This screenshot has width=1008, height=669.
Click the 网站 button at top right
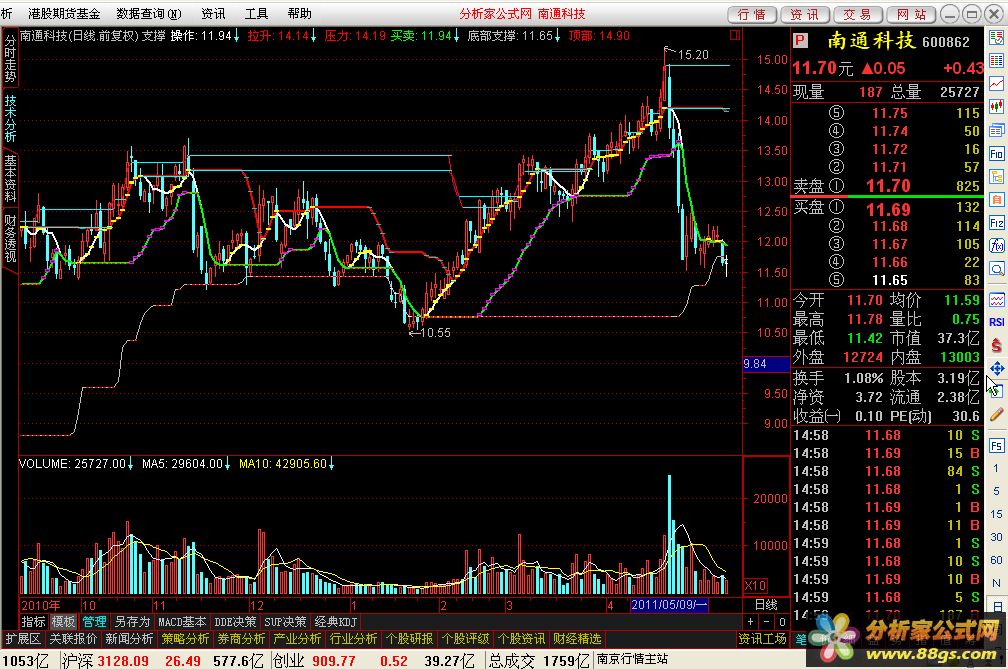911,15
